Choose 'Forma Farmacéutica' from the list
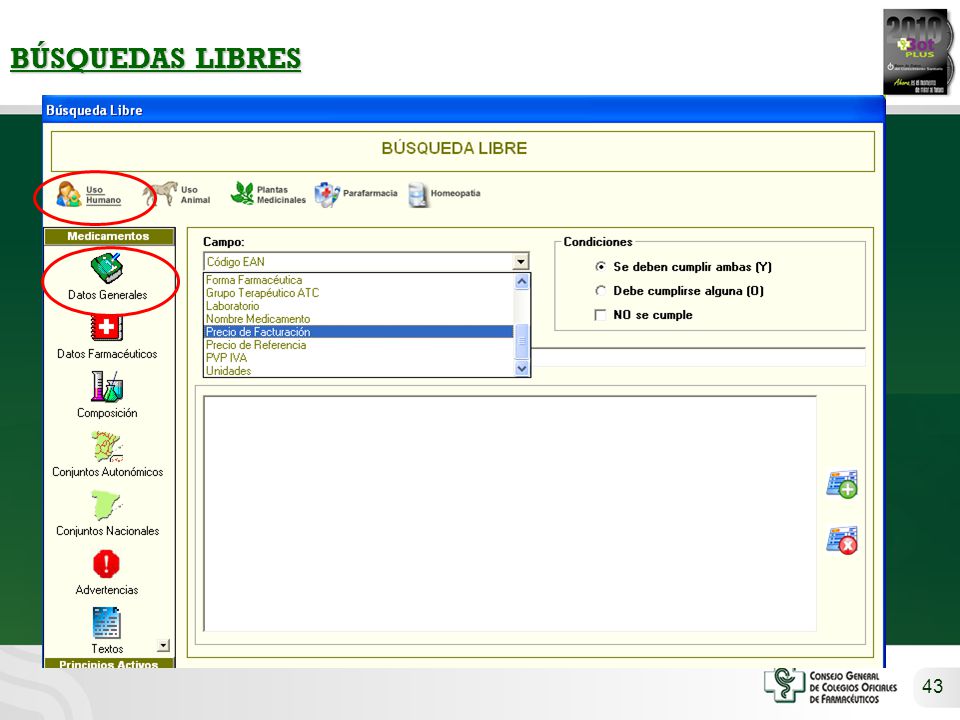Viewport: 960px width, 720px height. (x=358, y=280)
